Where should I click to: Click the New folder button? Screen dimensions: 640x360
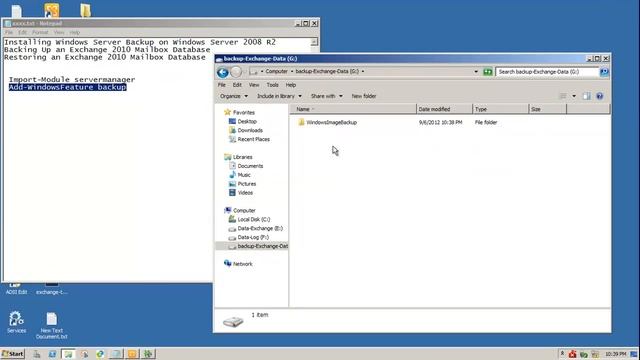(x=364, y=96)
